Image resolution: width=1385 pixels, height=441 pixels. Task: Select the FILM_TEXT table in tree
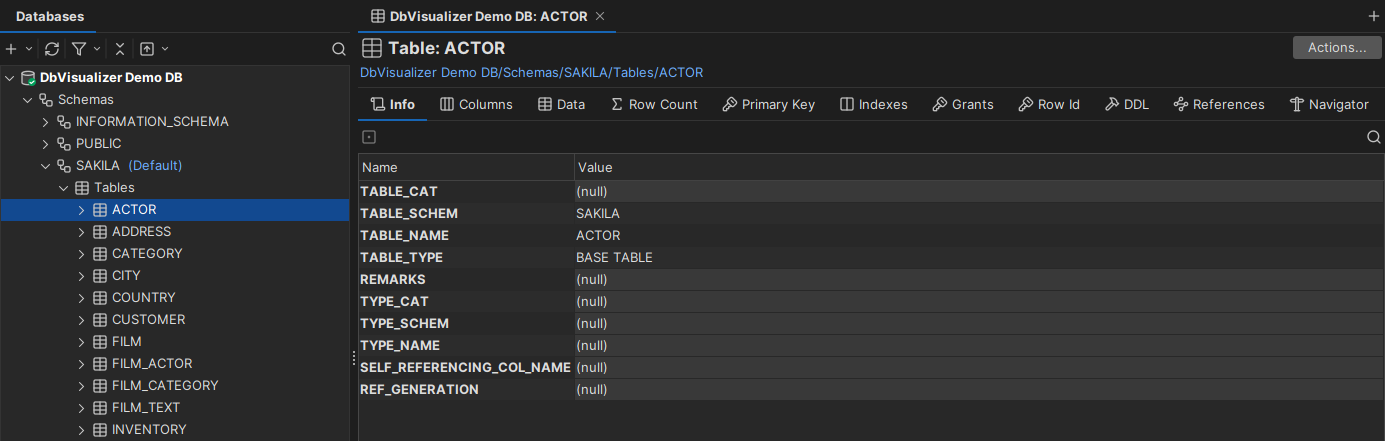coord(146,408)
